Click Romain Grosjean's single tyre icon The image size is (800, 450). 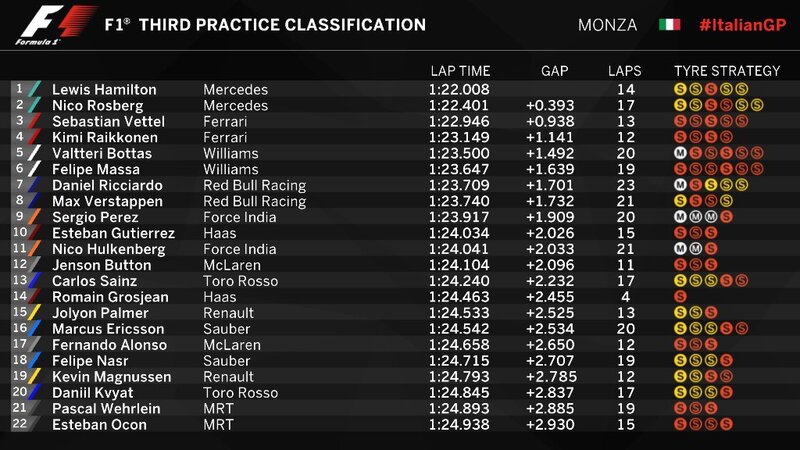pyautogui.click(x=680, y=297)
